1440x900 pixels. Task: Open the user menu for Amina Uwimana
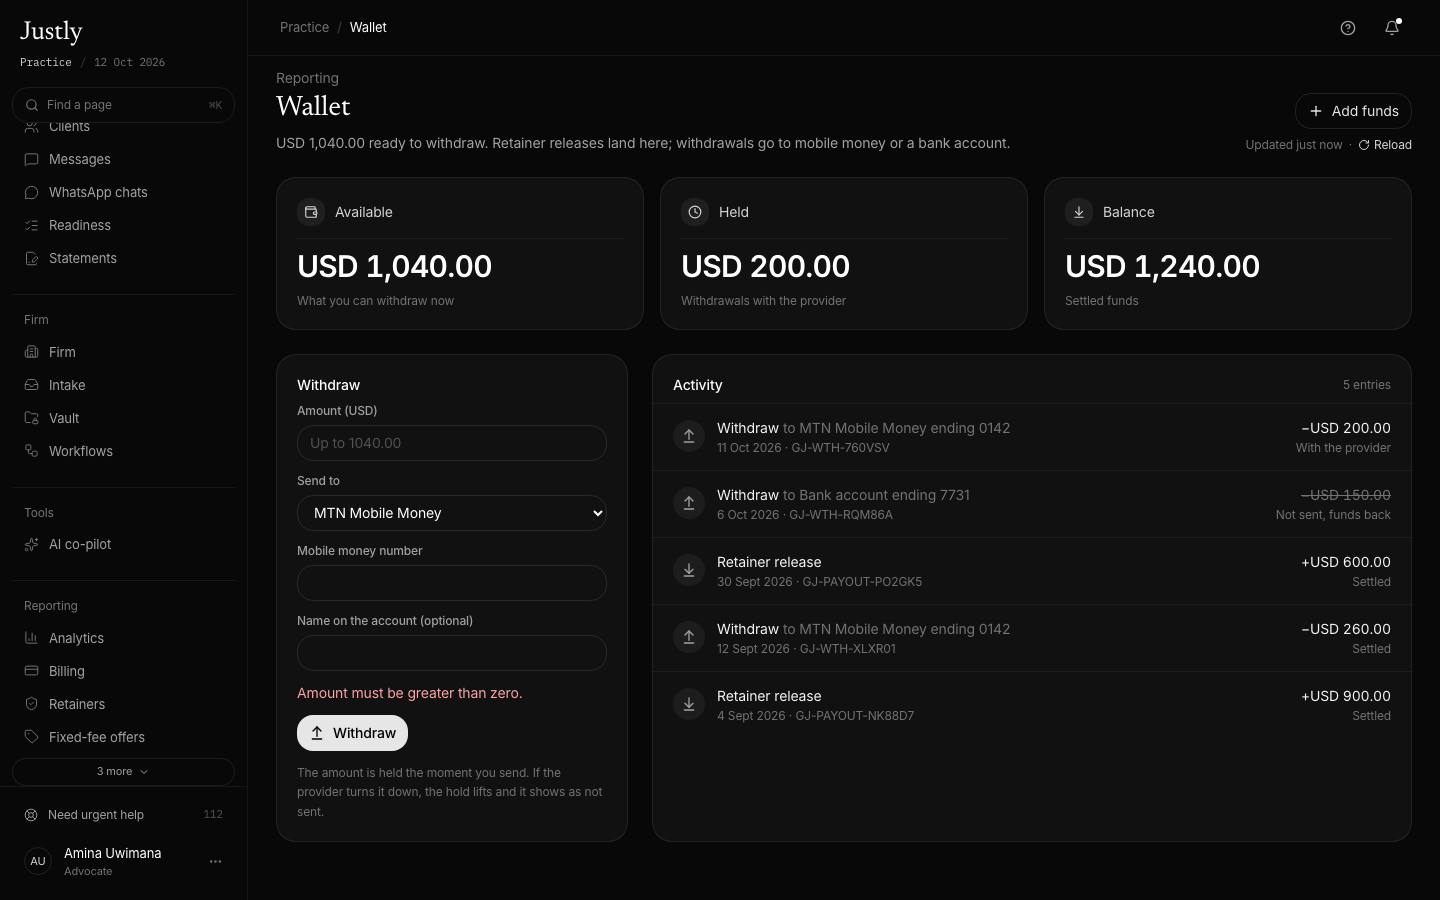(x=215, y=861)
